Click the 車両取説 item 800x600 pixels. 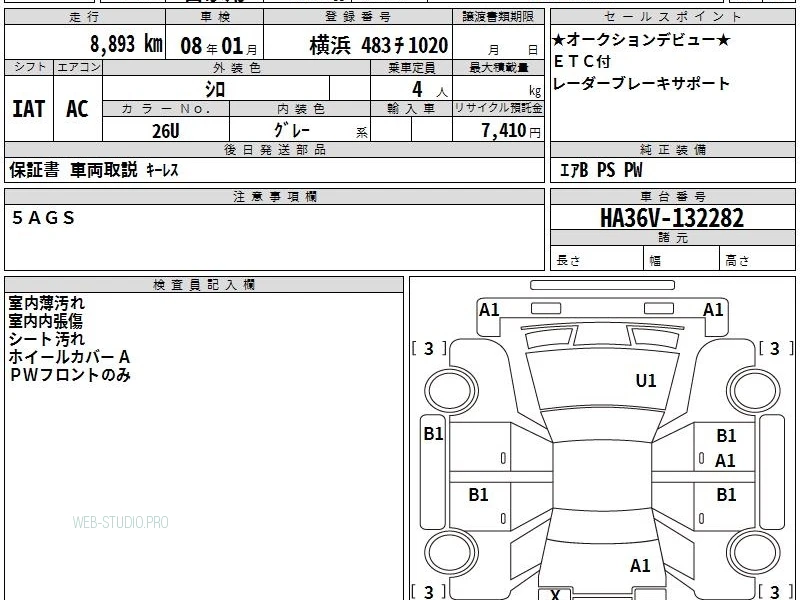coord(104,169)
